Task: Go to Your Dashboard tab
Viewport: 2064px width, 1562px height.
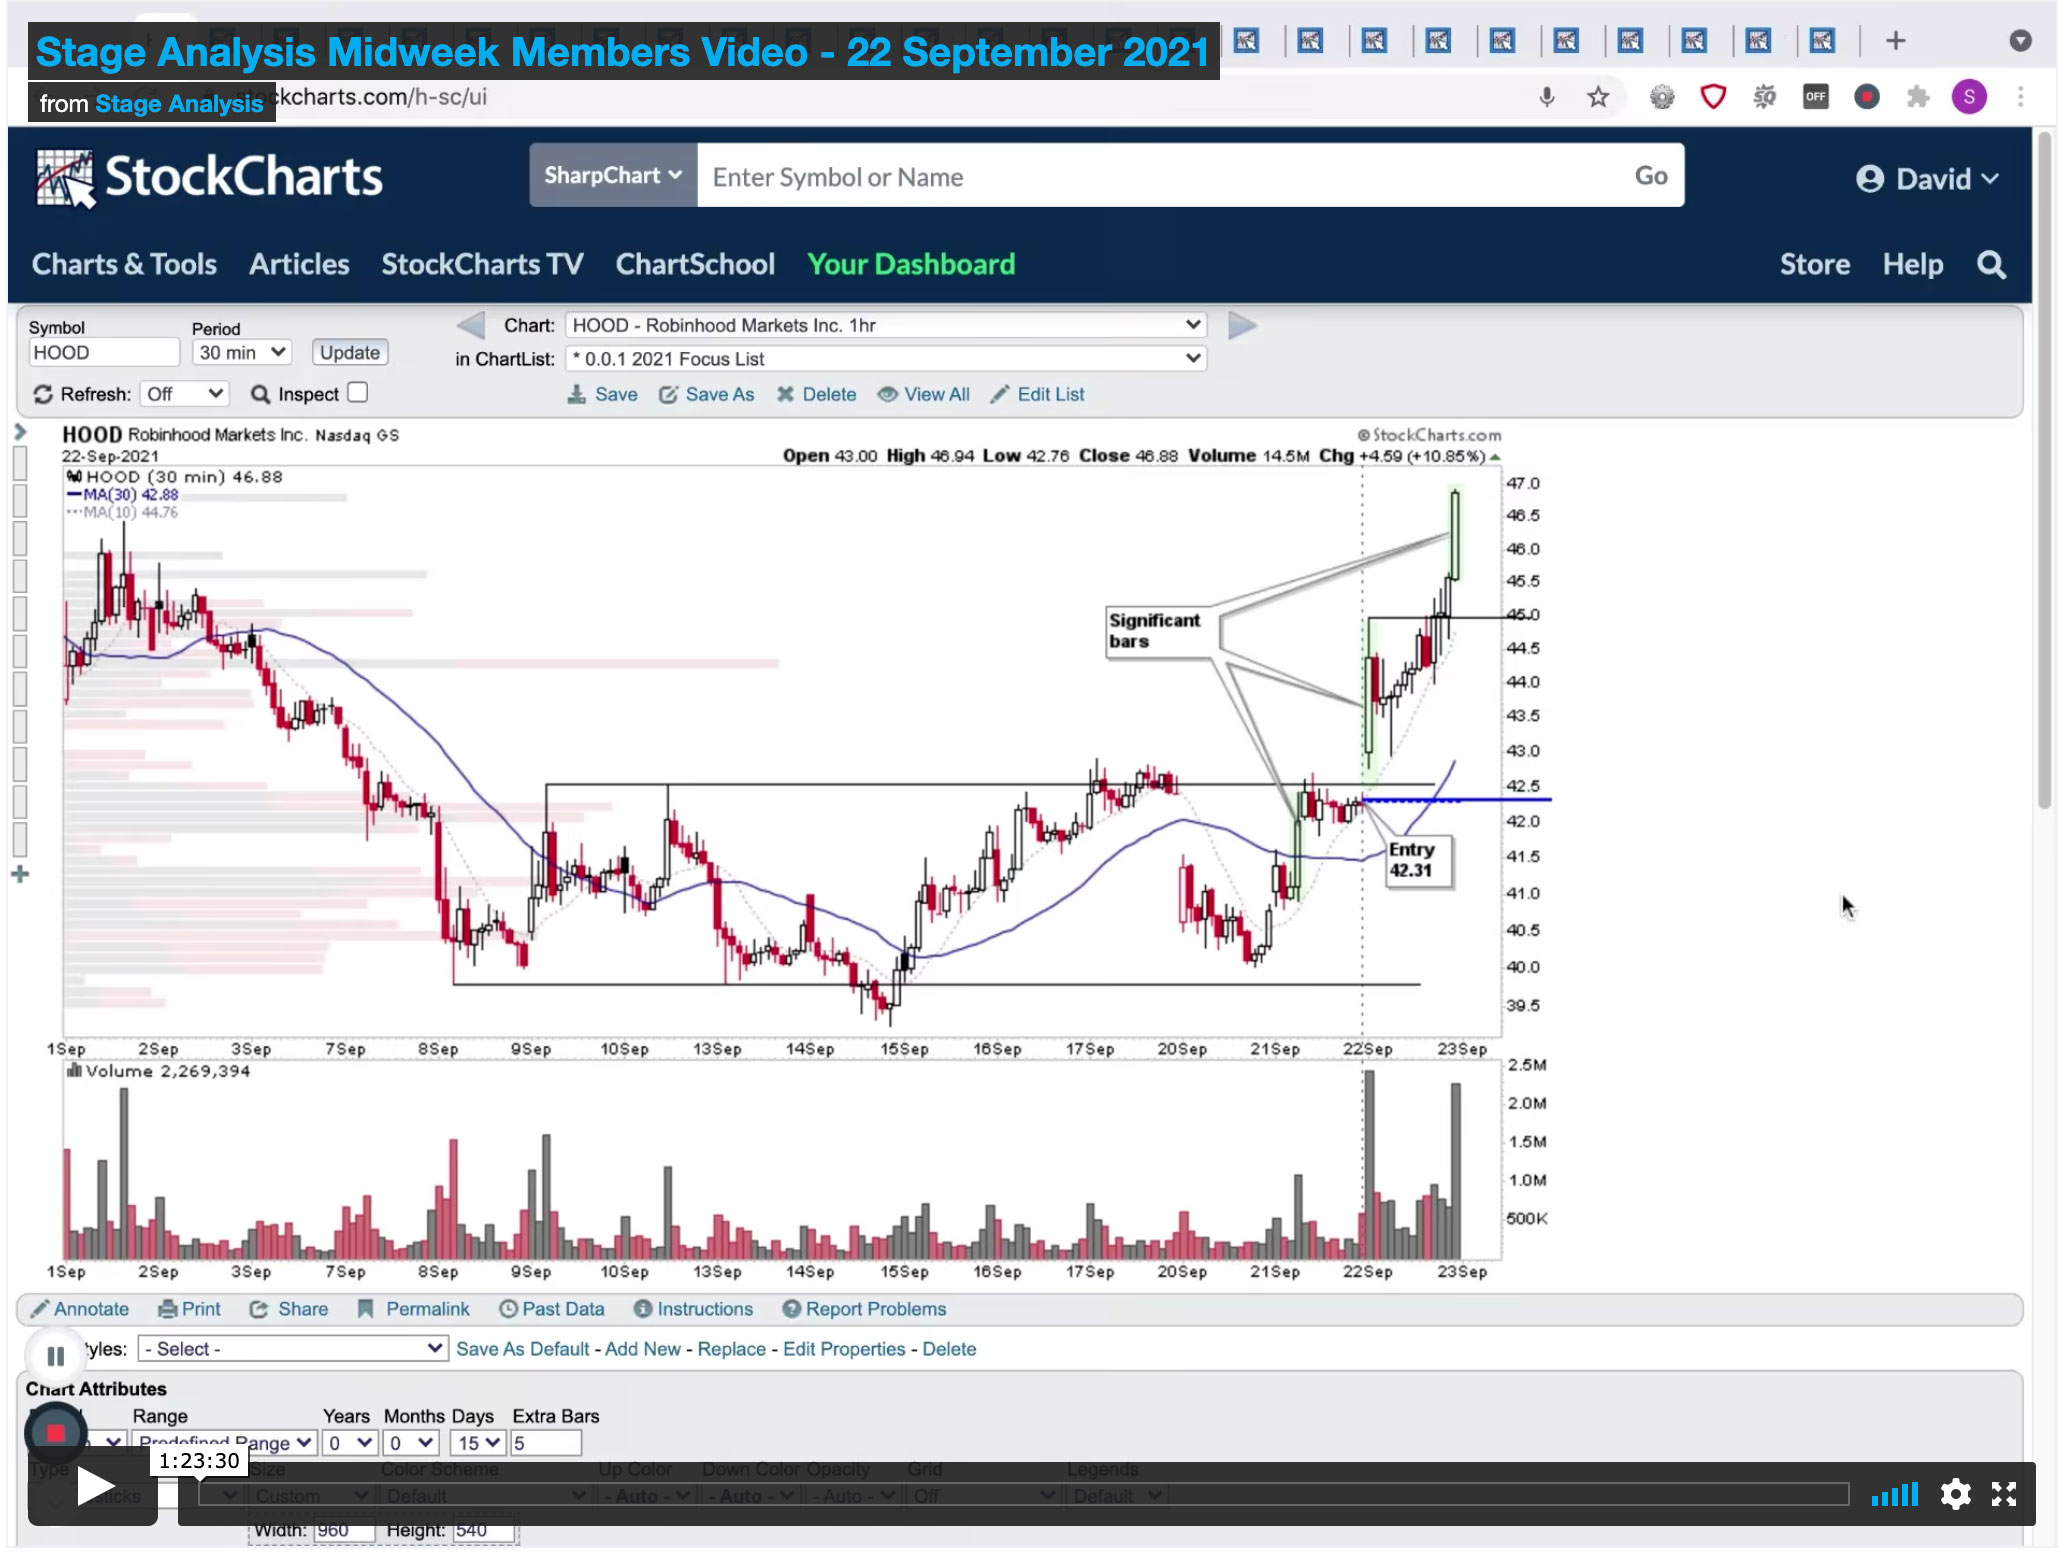Action: (x=910, y=265)
